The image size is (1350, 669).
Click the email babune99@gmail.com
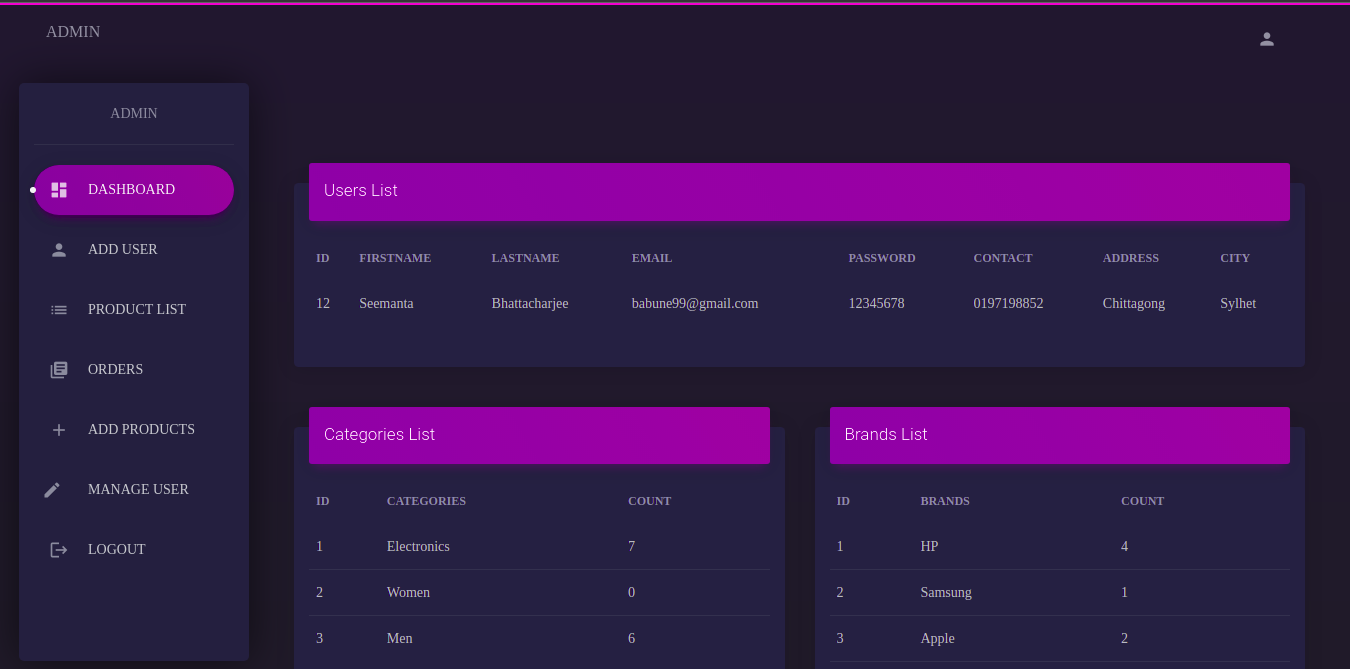click(x=695, y=303)
